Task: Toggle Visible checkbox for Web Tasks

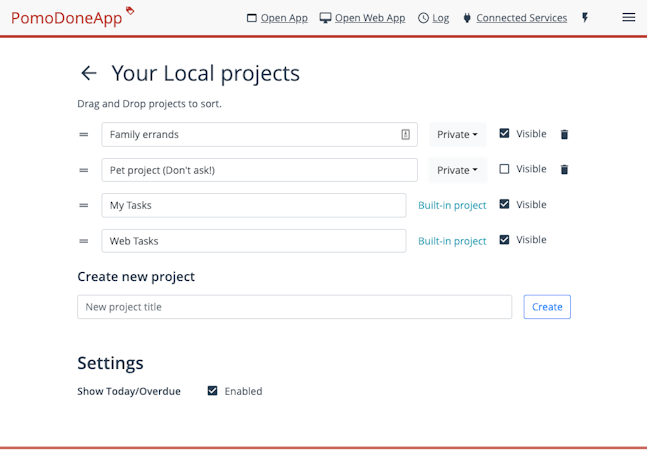Action: coord(504,240)
